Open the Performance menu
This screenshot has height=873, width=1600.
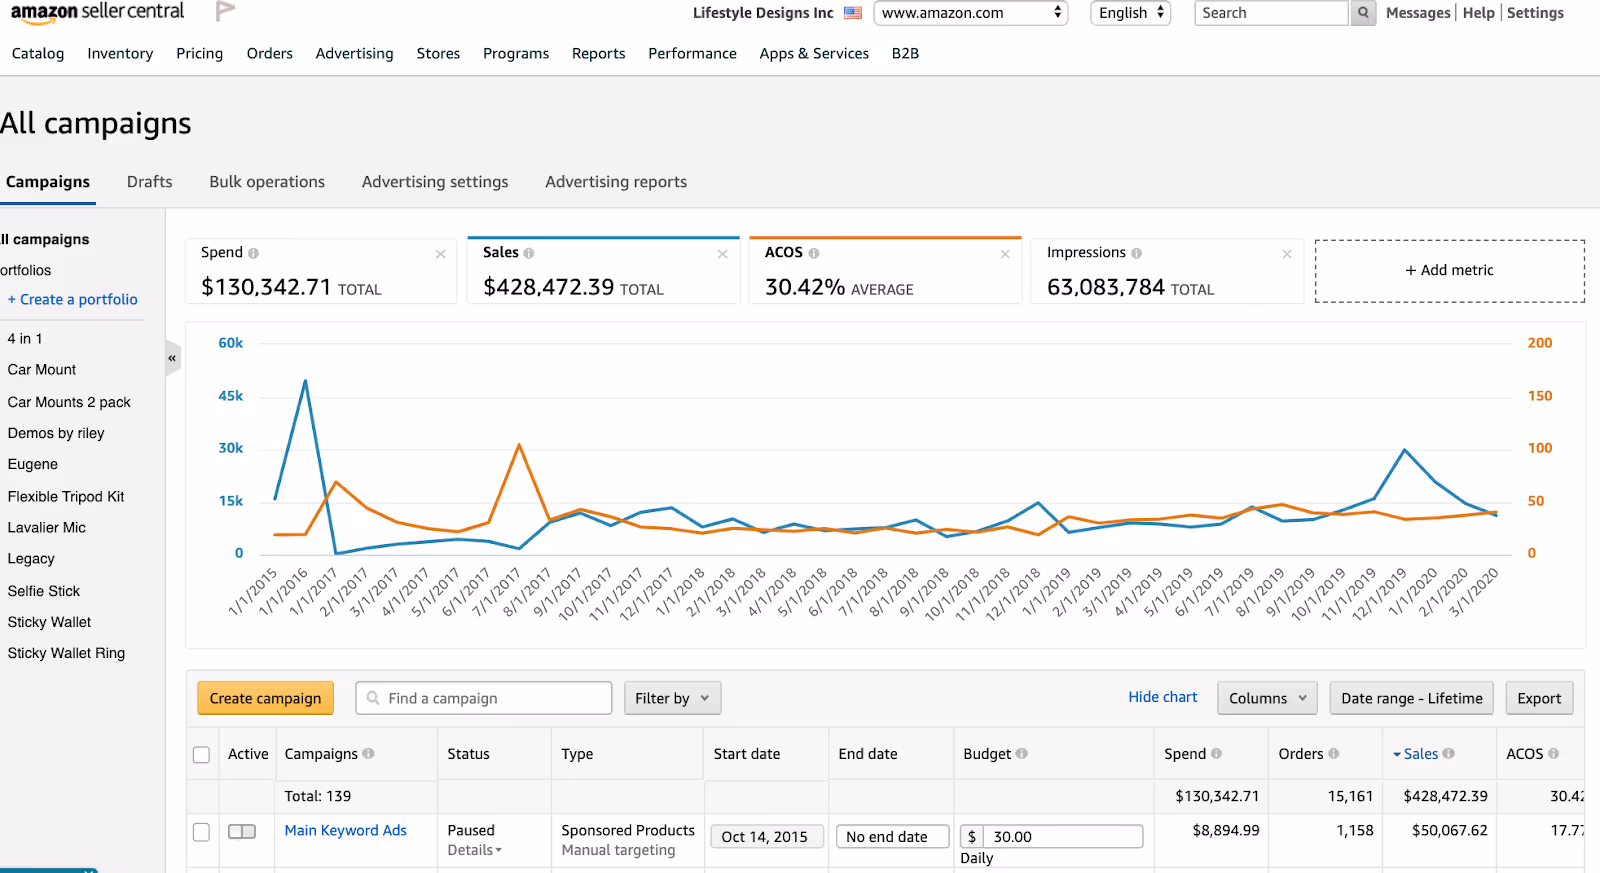tap(692, 53)
